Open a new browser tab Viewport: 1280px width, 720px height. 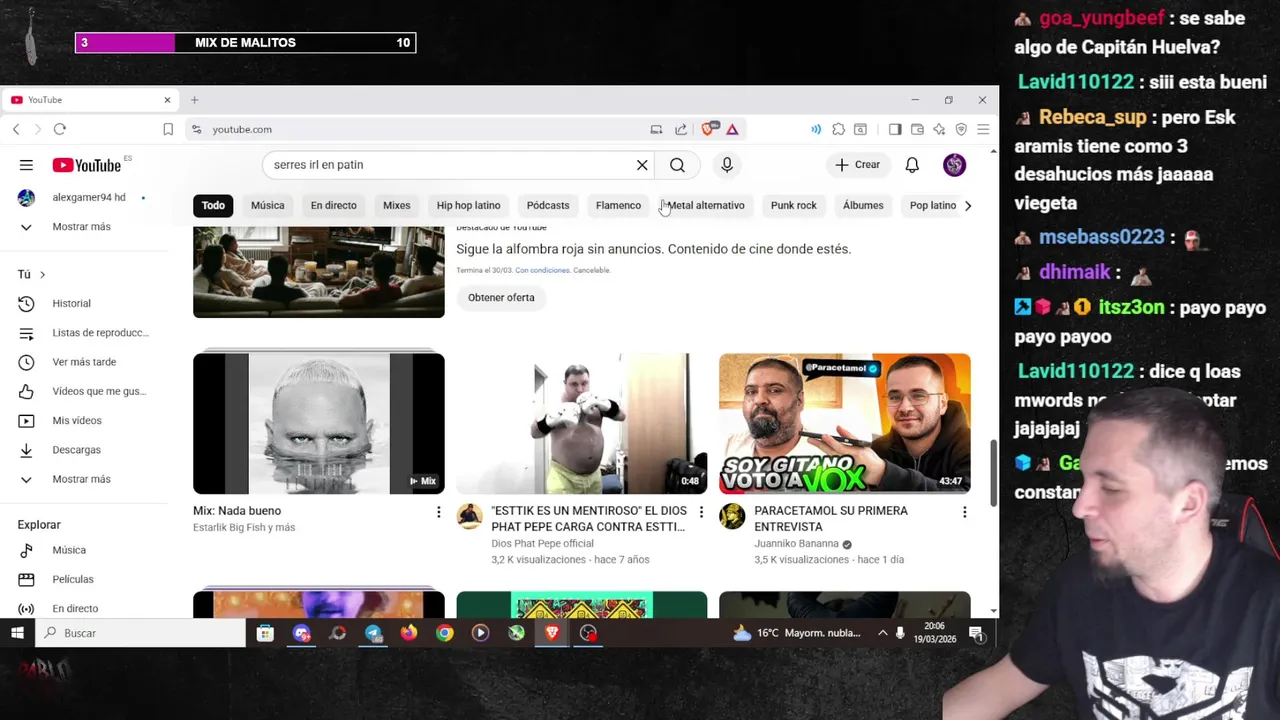pyautogui.click(x=195, y=100)
